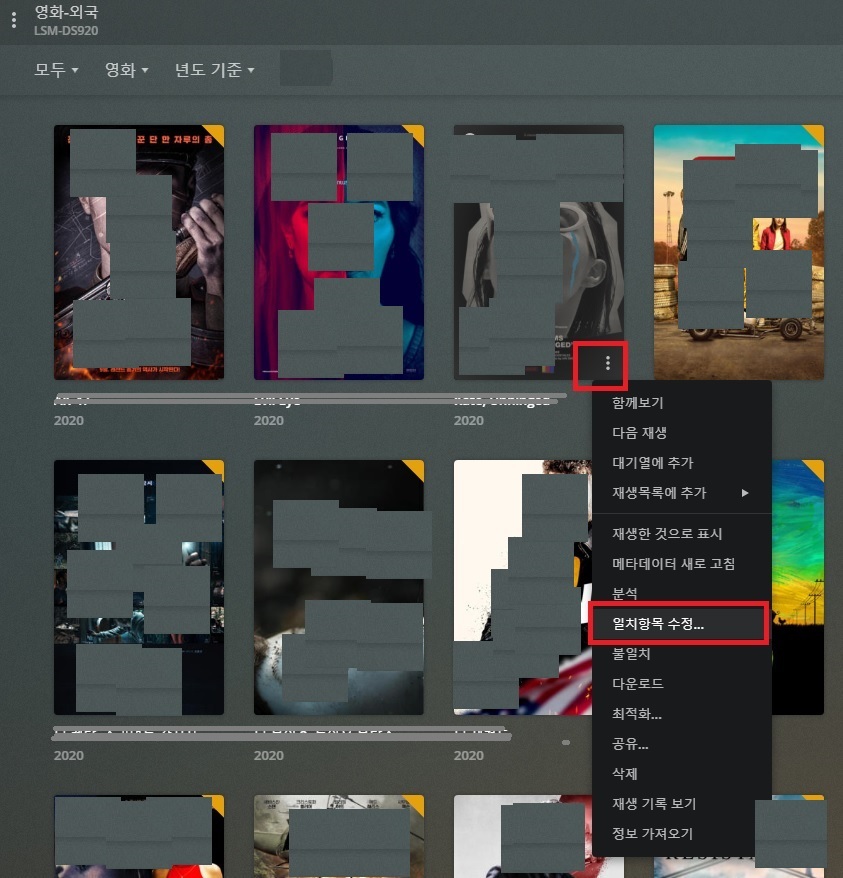Open the white poster with the American flag

pos(523,587)
